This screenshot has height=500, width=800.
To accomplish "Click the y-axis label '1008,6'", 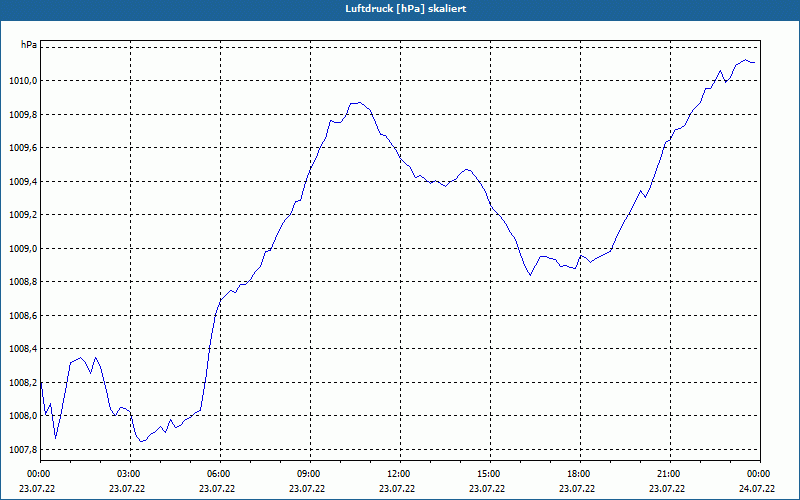I will [x=23, y=316].
